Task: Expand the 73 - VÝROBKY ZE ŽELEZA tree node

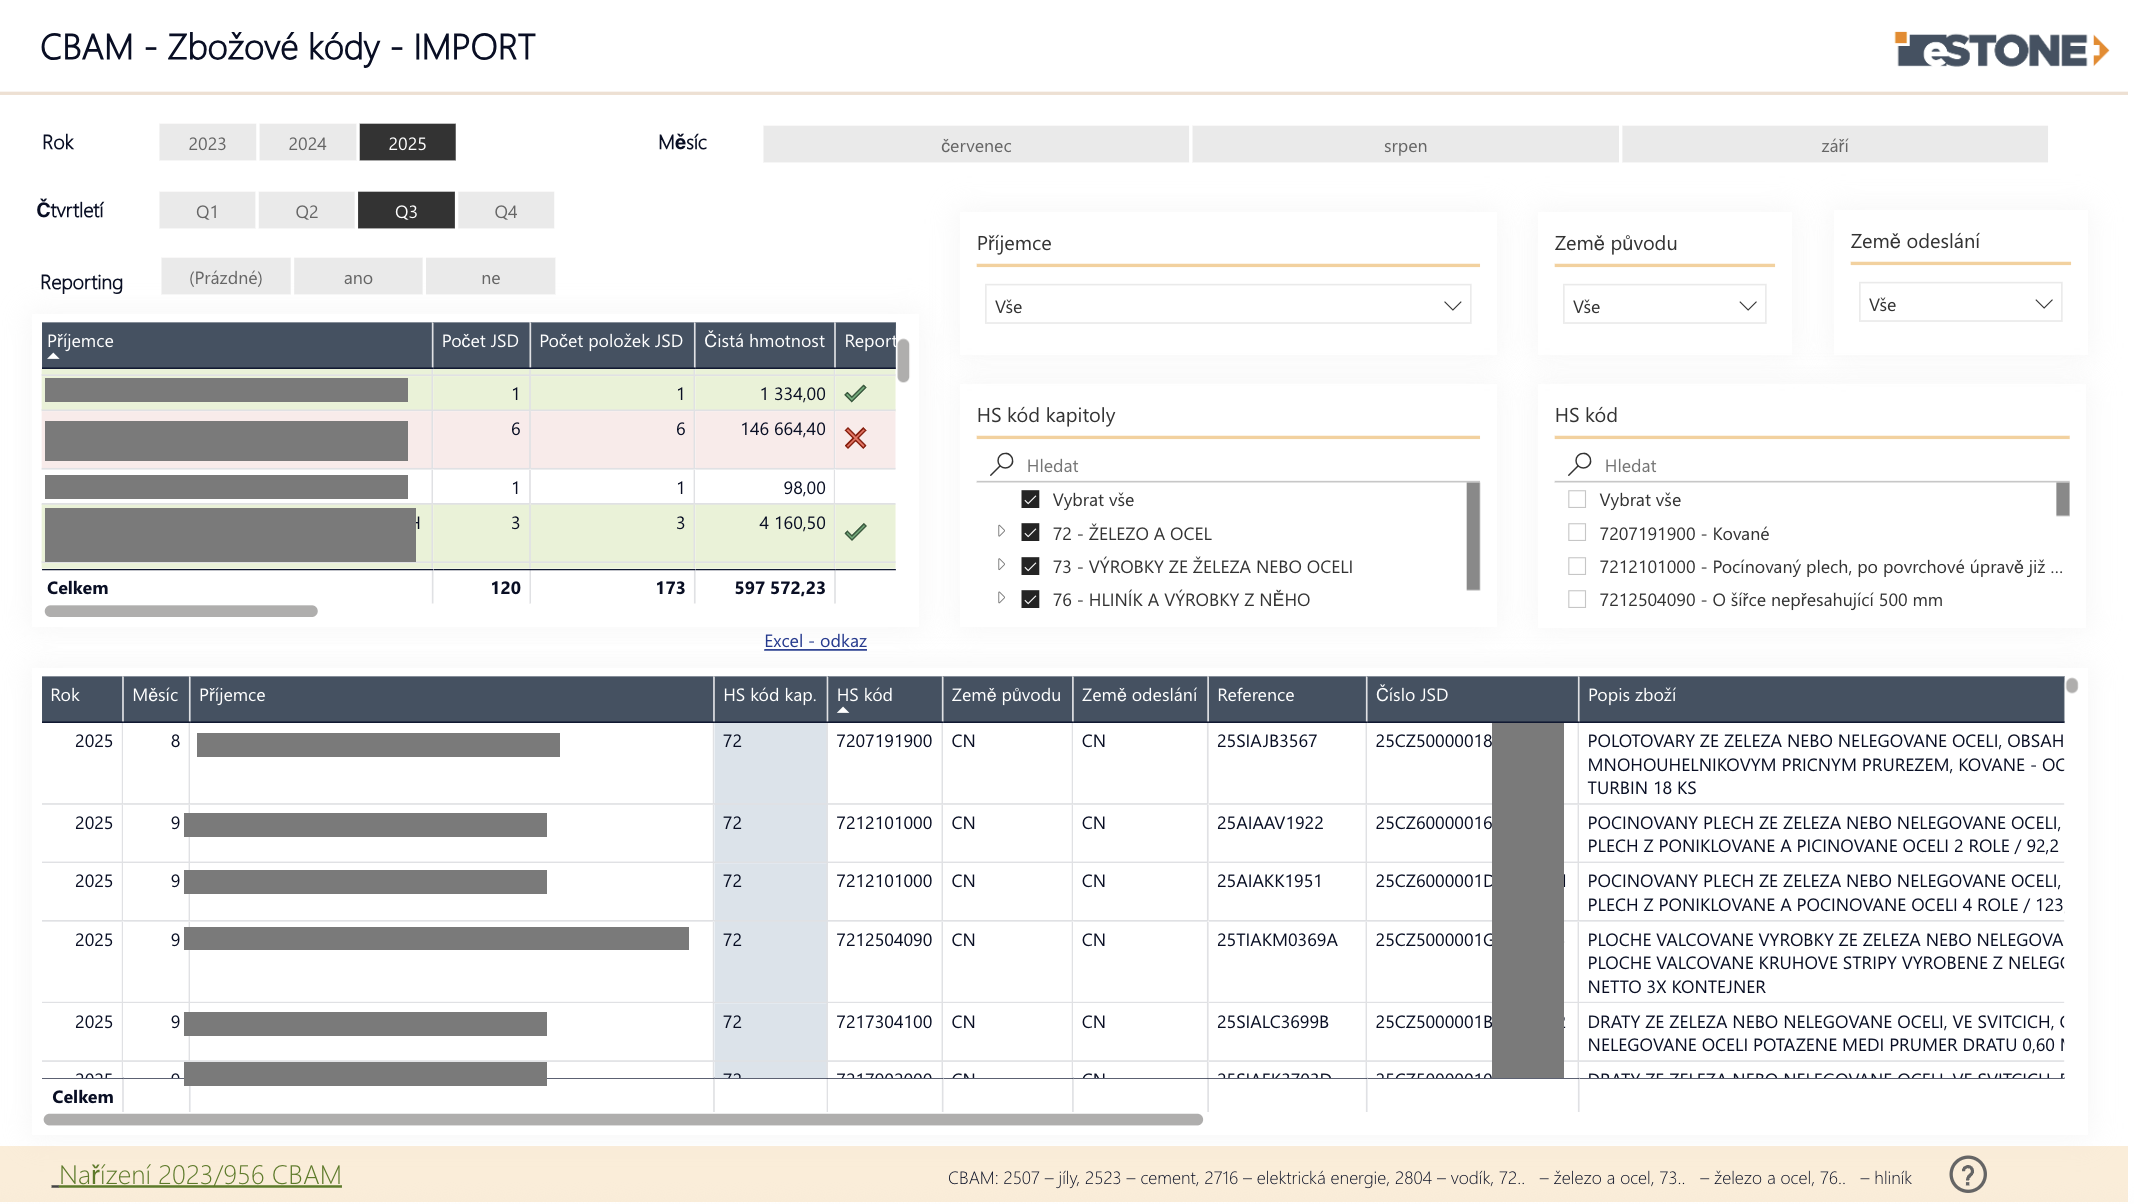Action: pos(1001,566)
